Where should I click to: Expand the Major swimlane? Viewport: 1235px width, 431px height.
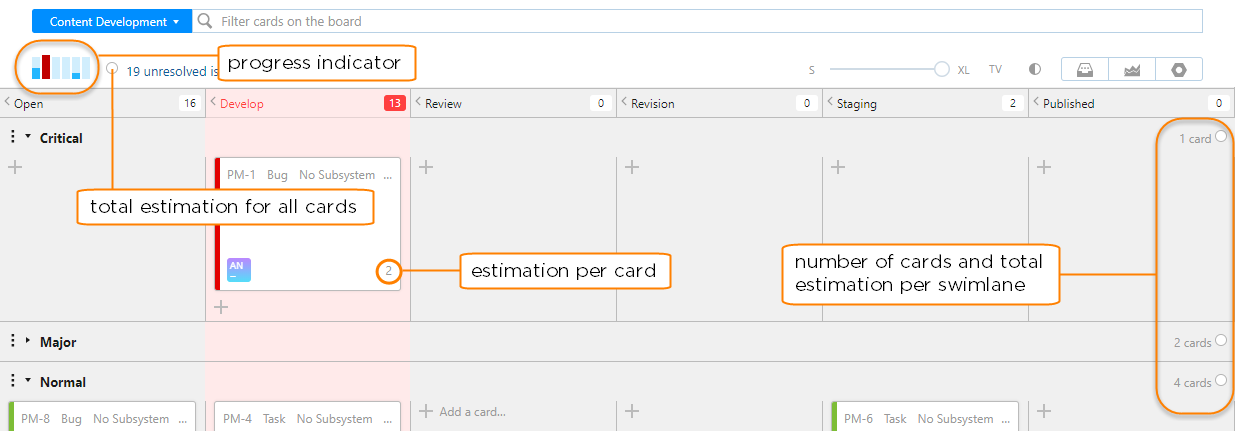28,342
